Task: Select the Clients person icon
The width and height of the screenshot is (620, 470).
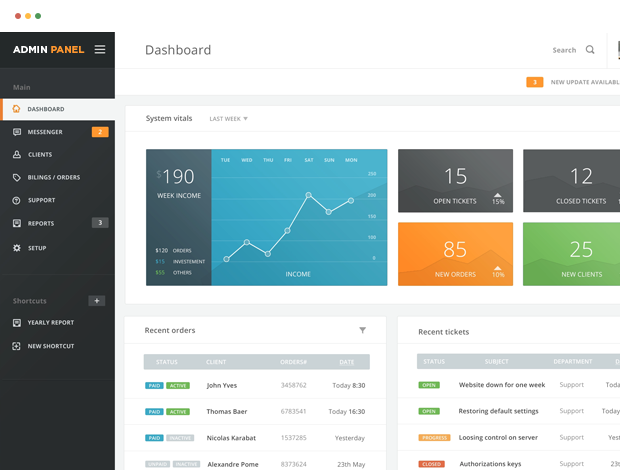Action: click(x=16, y=155)
